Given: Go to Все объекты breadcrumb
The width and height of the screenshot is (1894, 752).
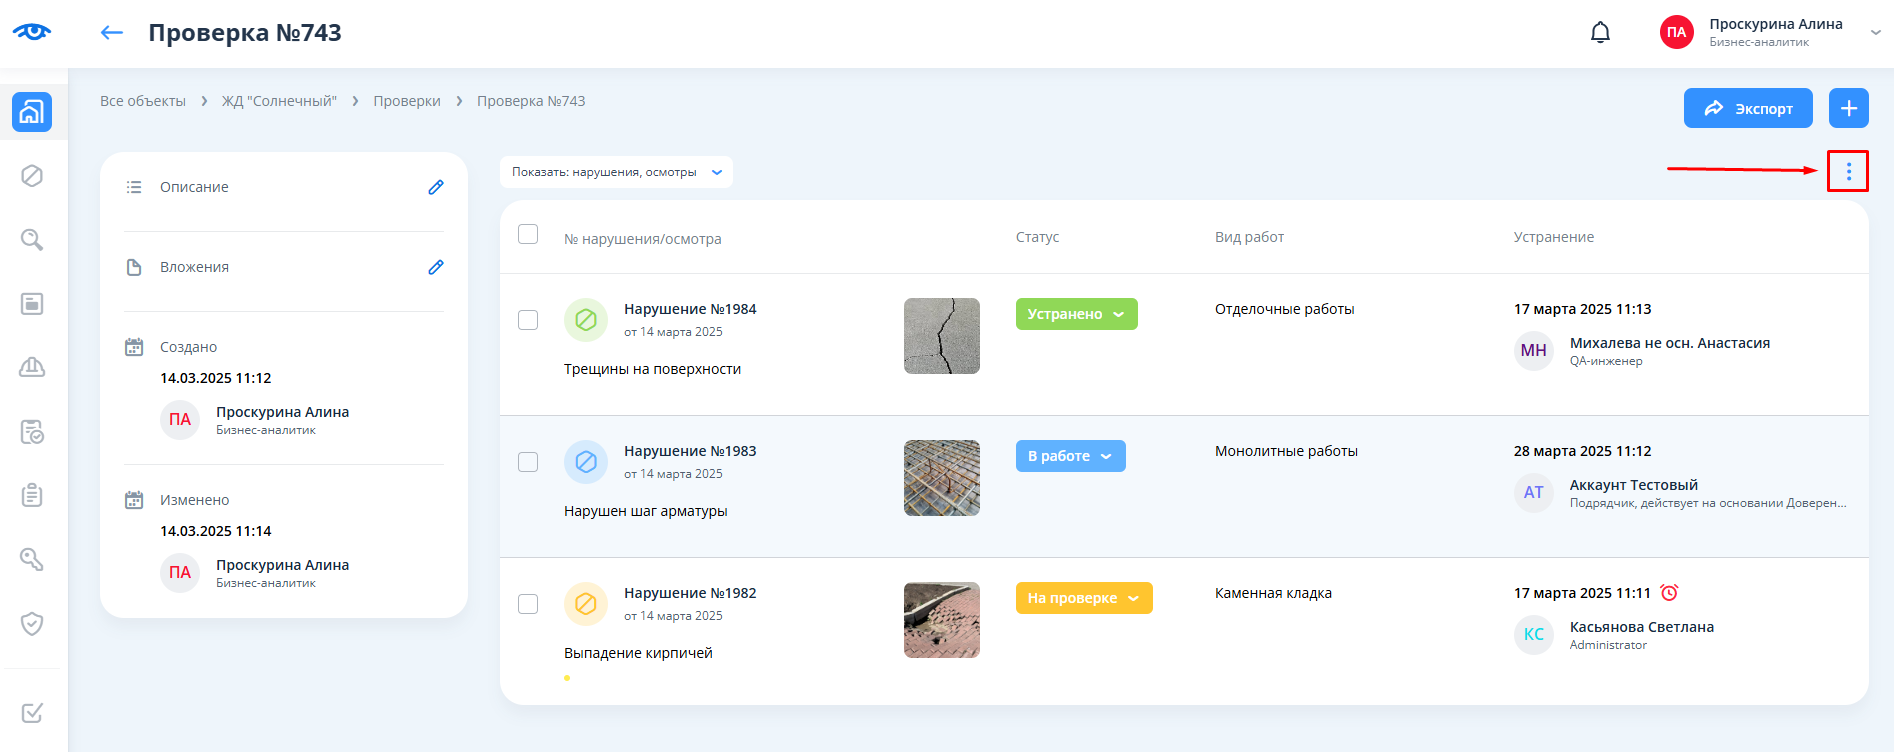Looking at the screenshot, I should click(x=143, y=101).
